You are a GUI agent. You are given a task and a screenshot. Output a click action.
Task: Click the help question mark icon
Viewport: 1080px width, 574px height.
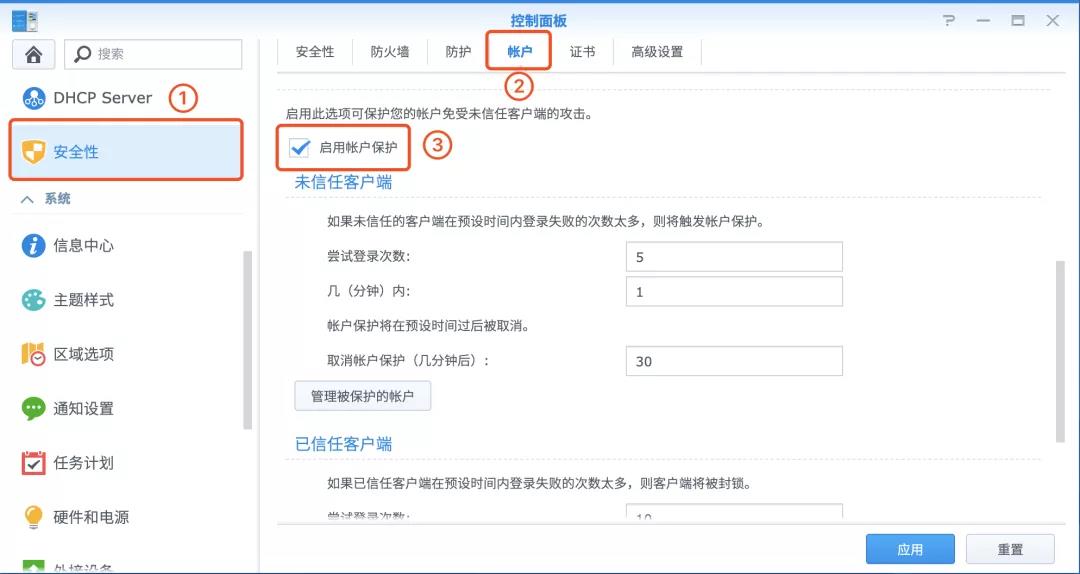(x=949, y=21)
